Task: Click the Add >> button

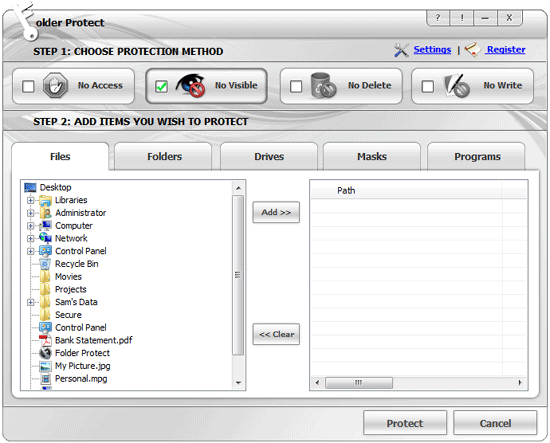Action: tap(276, 212)
